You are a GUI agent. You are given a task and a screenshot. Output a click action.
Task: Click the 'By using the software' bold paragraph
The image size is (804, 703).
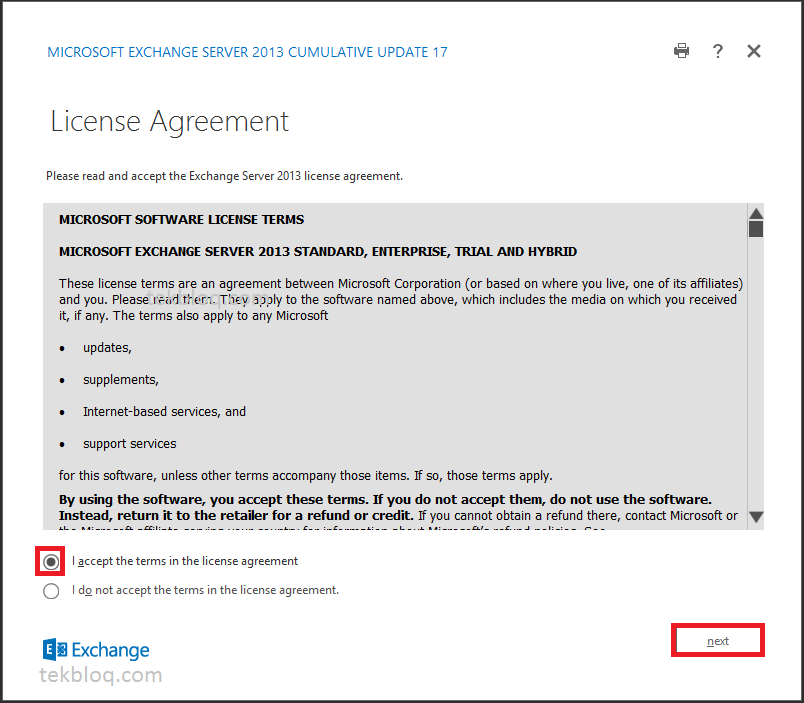(386, 508)
